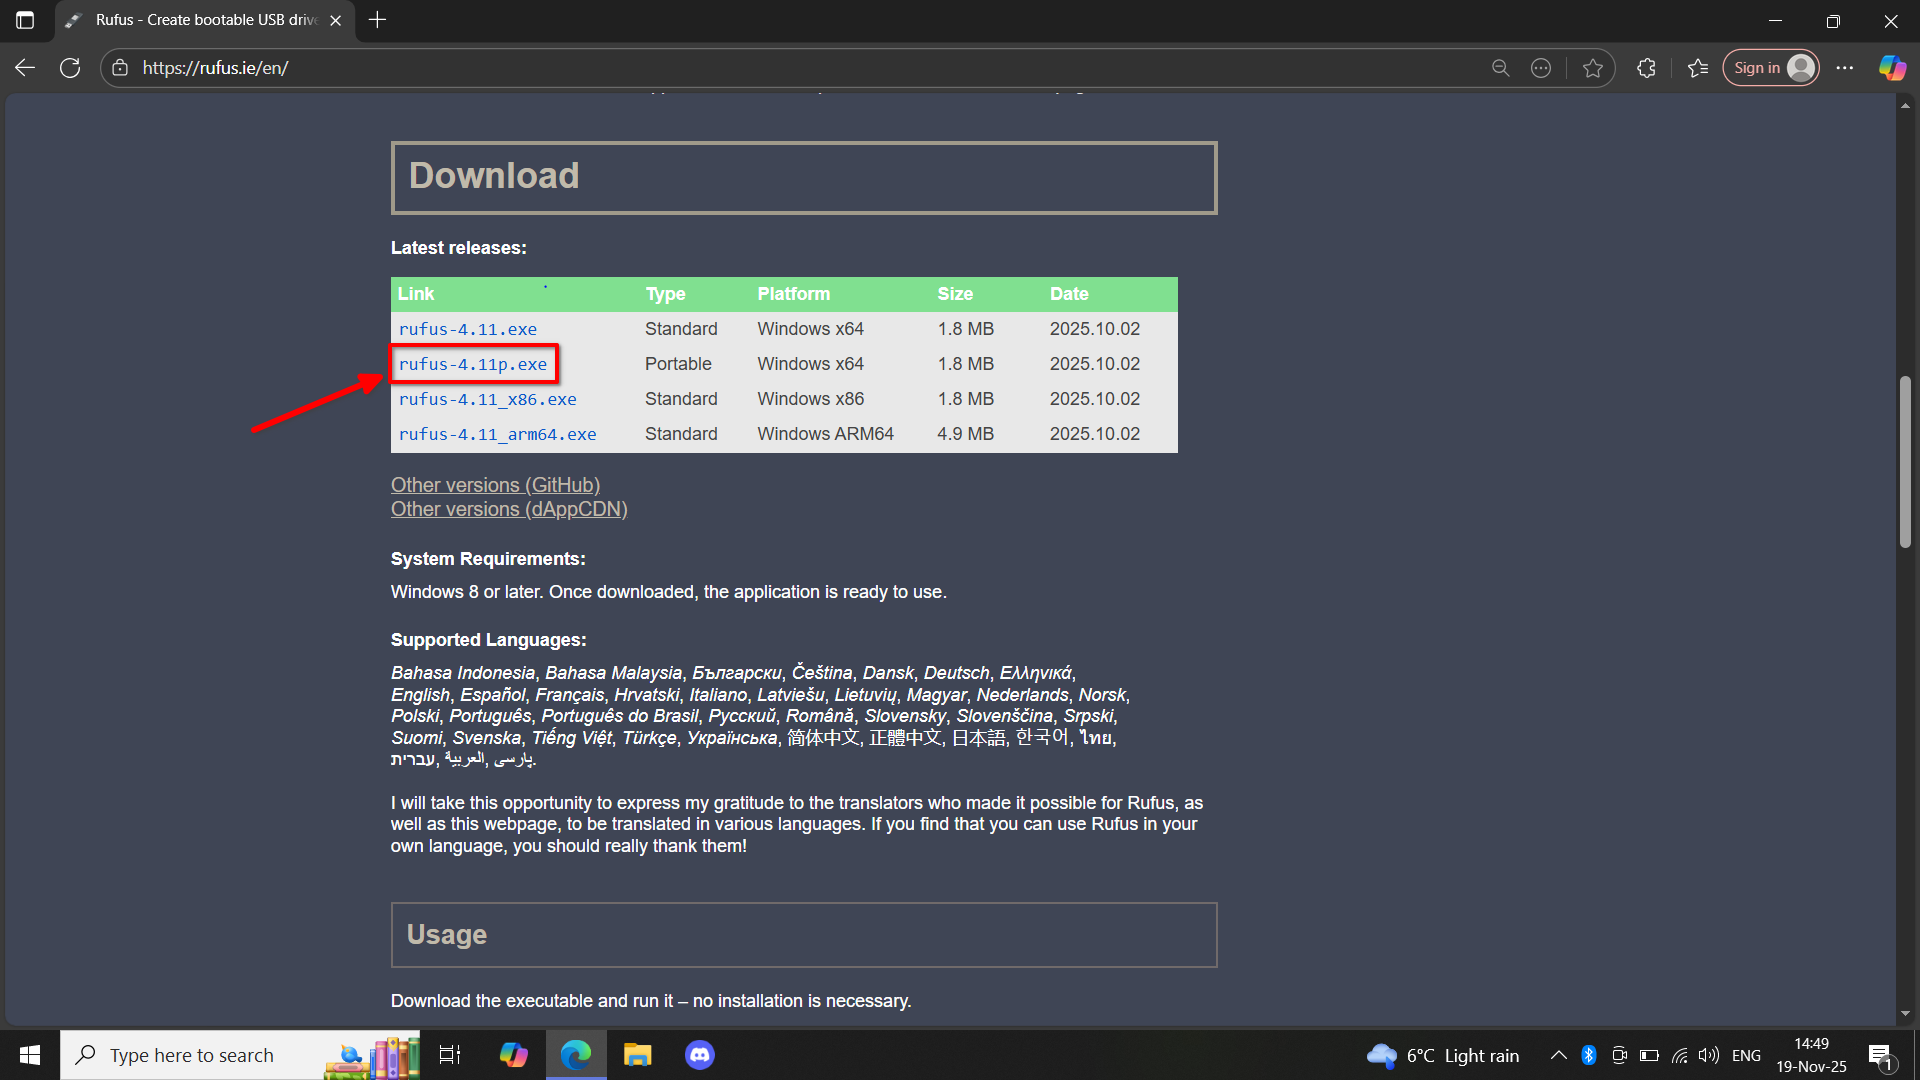Image resolution: width=1920 pixels, height=1080 pixels.
Task: Open the Favorites list icon
Action: click(1697, 68)
